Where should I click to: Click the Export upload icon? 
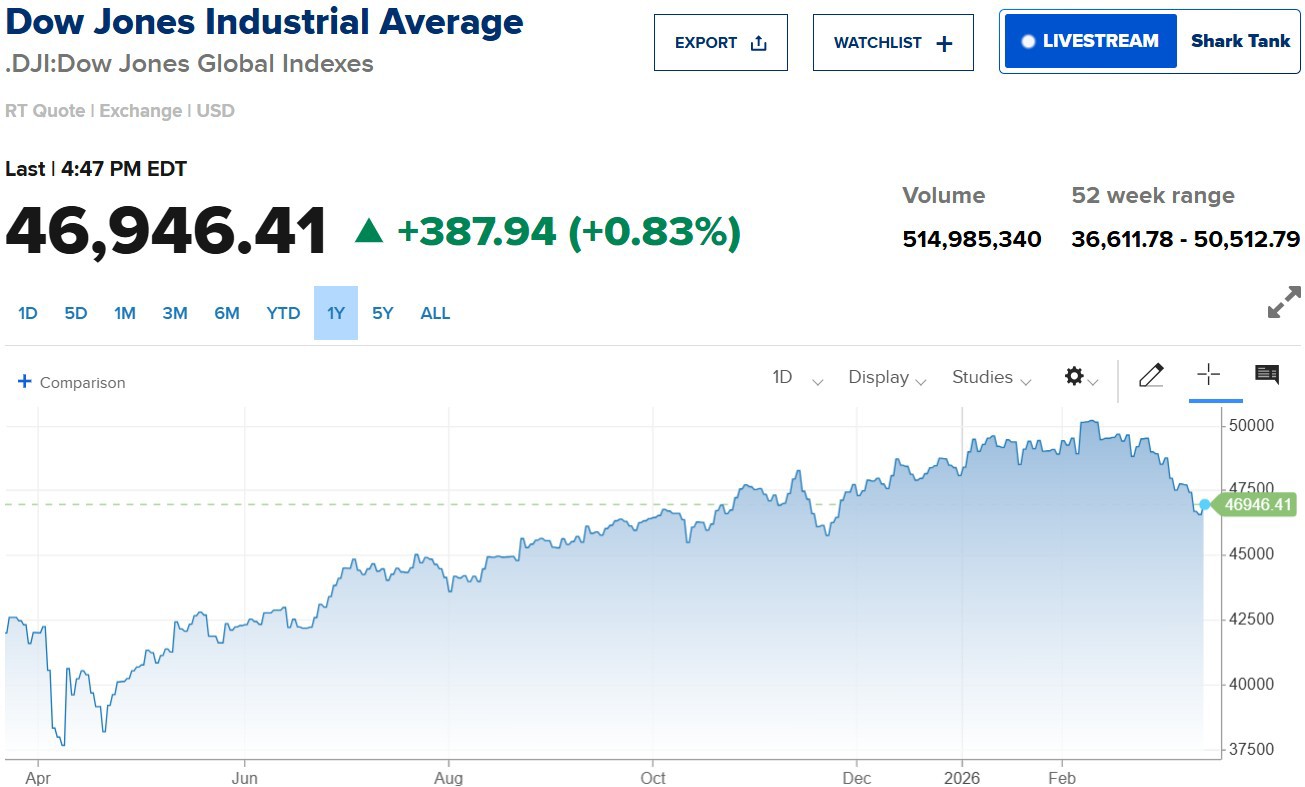click(x=758, y=42)
